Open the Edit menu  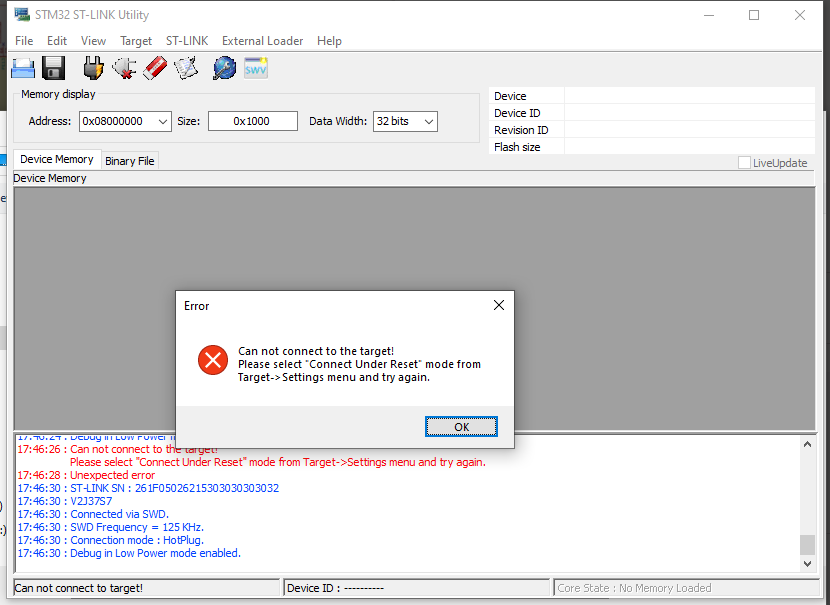click(57, 41)
